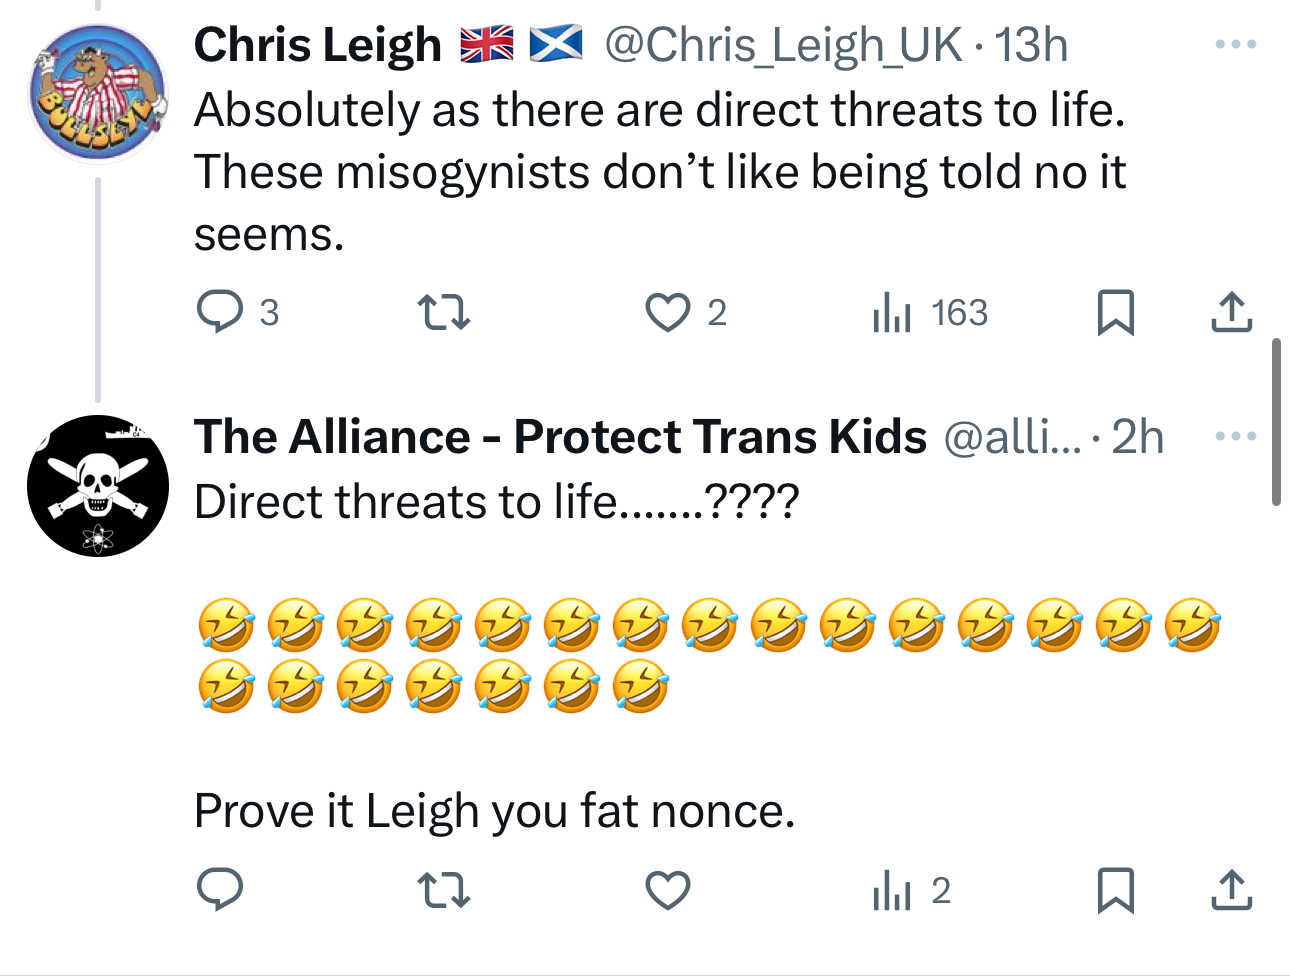Open Chris Leigh display name profile

pos(317,45)
